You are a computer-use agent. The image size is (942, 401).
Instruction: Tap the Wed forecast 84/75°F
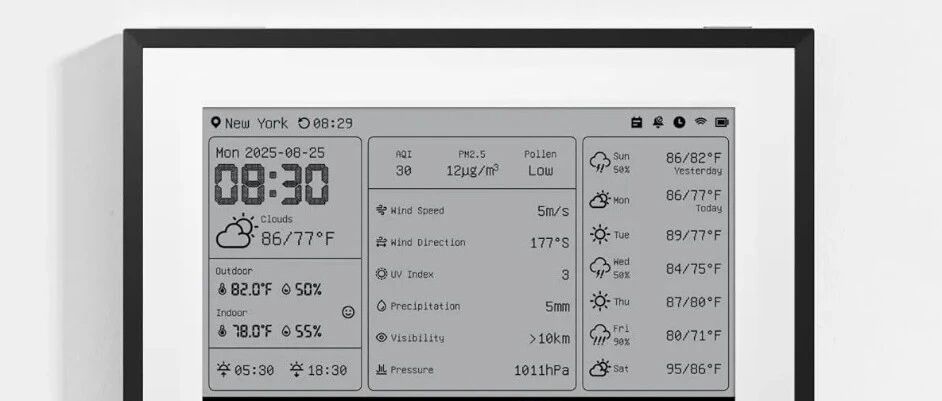coord(694,269)
